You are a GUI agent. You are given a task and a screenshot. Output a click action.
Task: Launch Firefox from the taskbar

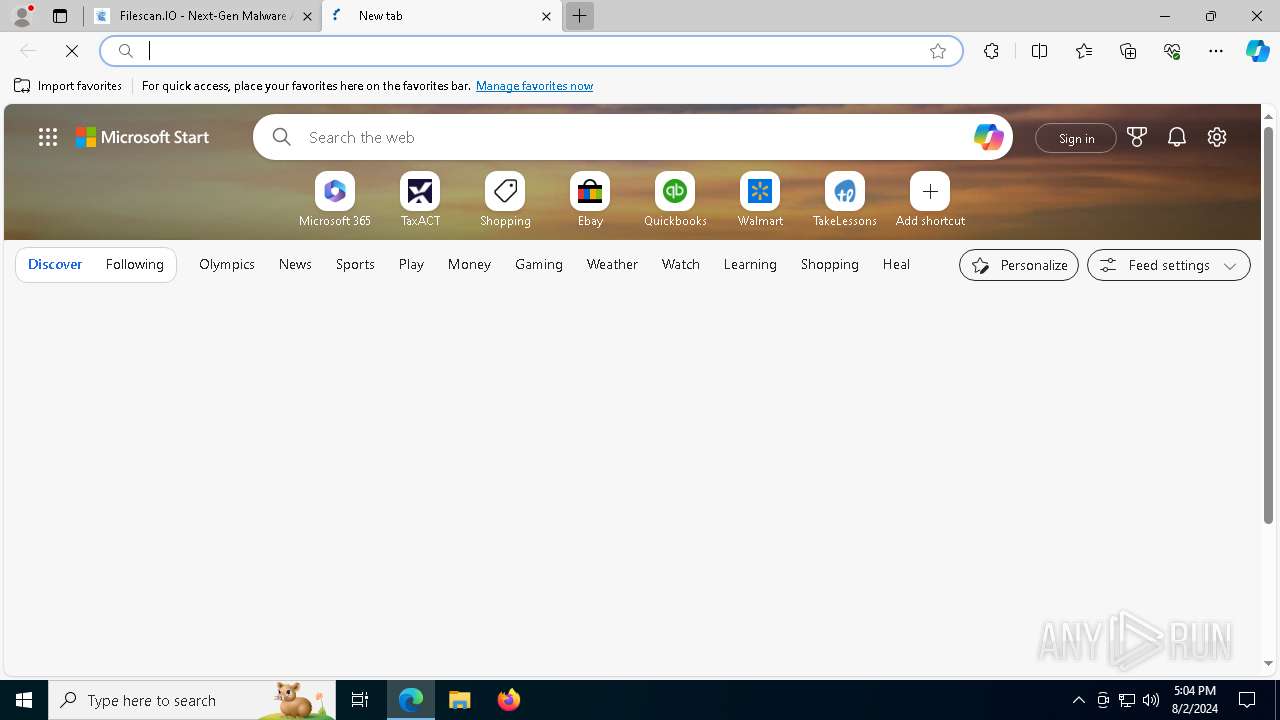click(x=509, y=700)
